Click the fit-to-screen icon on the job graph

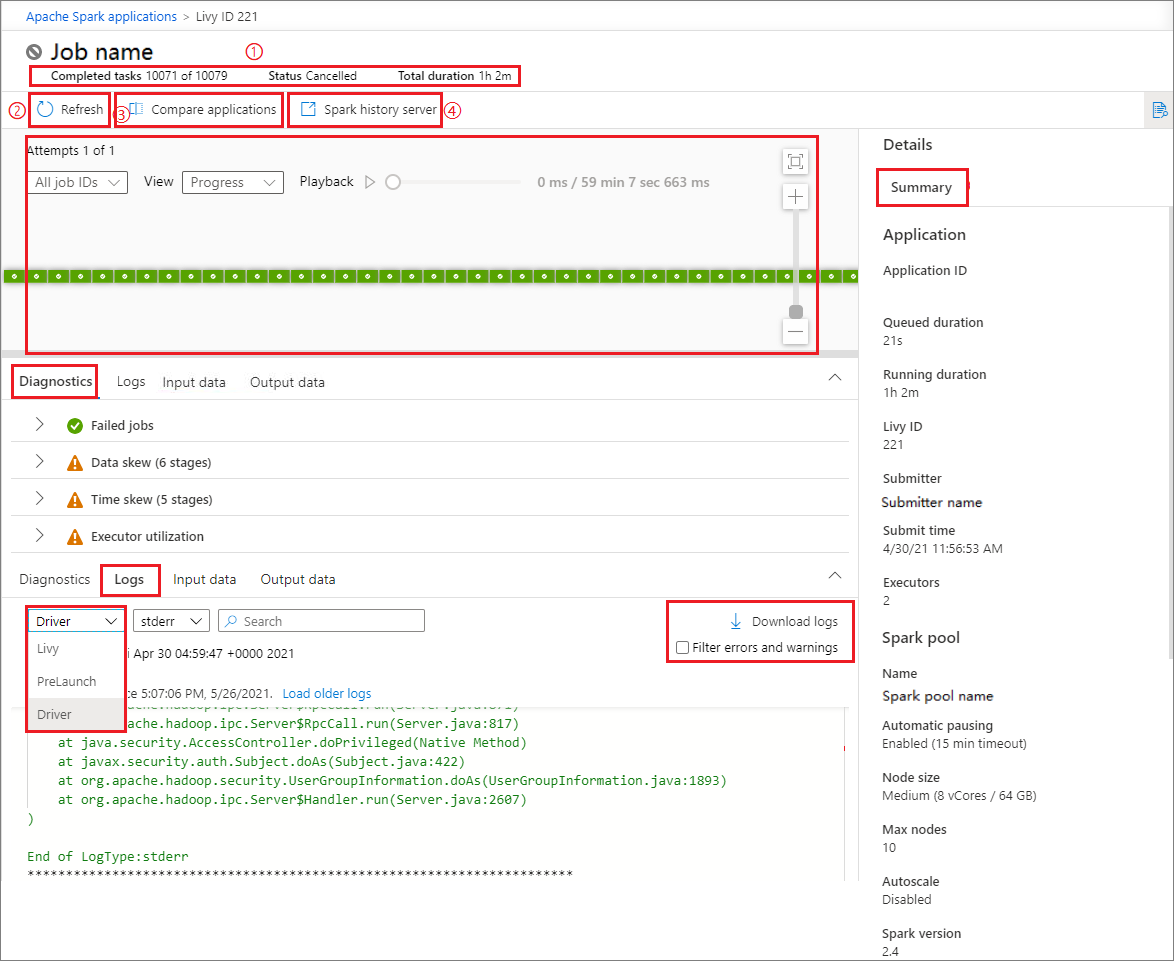[795, 159]
